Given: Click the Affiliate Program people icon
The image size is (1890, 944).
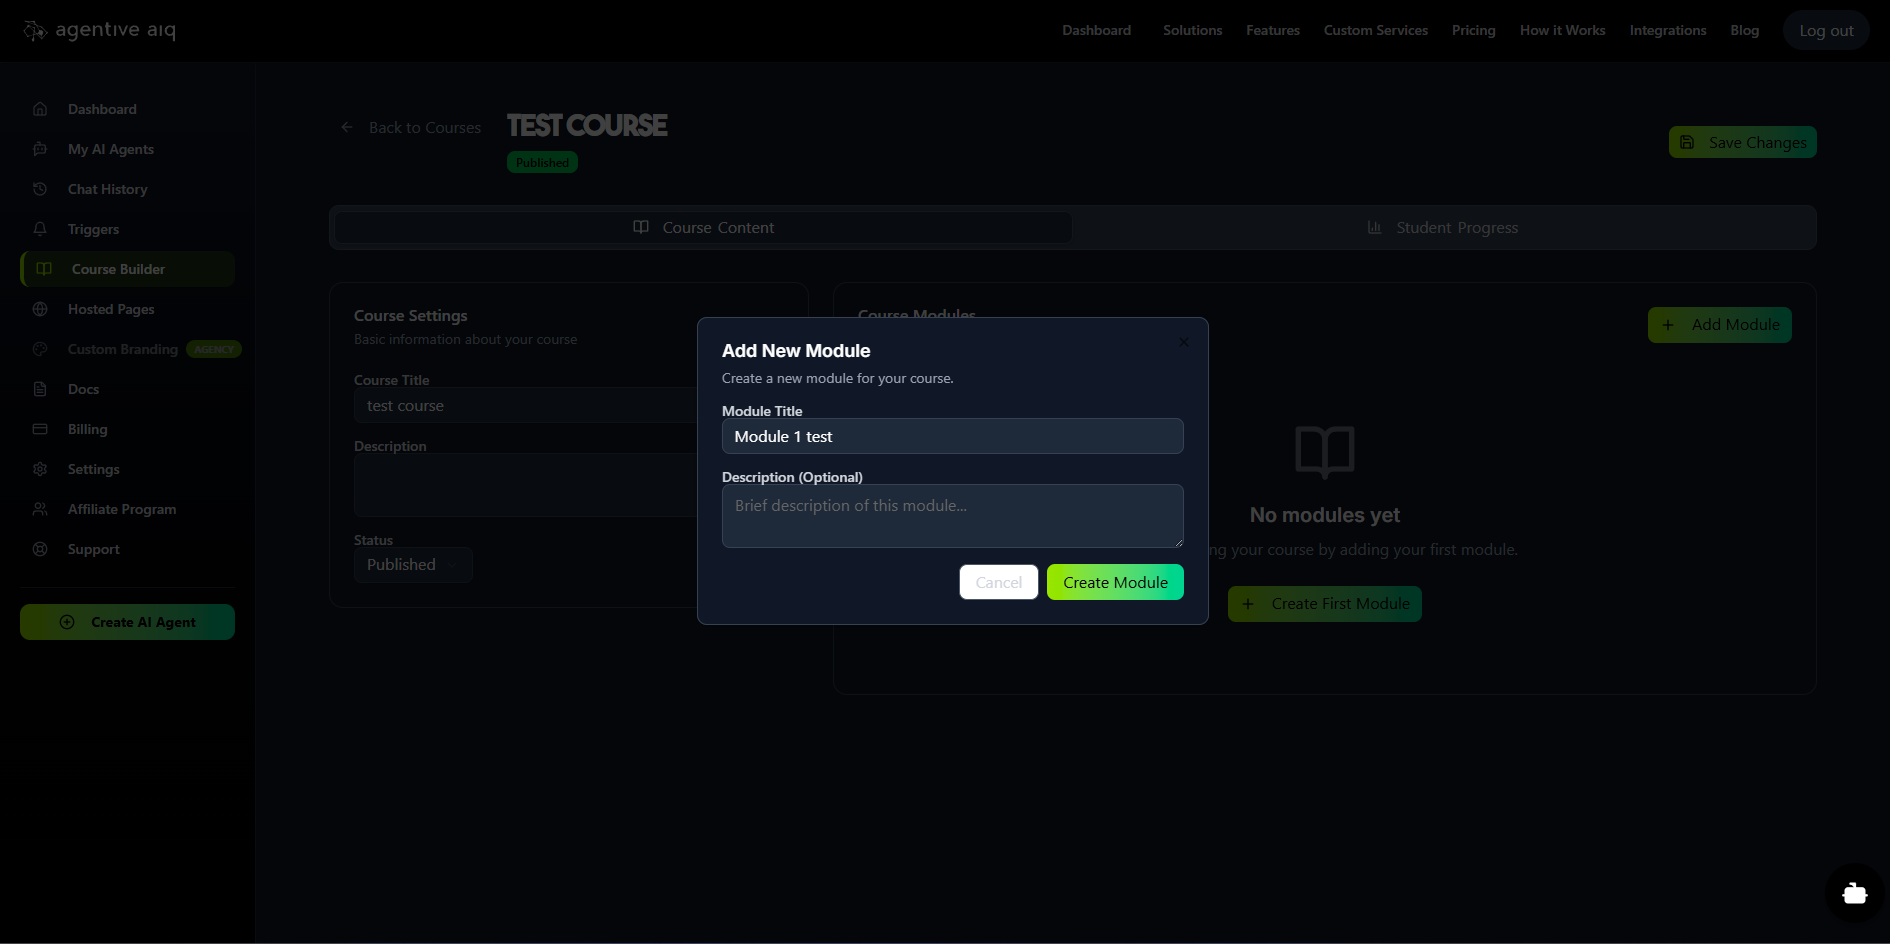Looking at the screenshot, I should coord(40,509).
